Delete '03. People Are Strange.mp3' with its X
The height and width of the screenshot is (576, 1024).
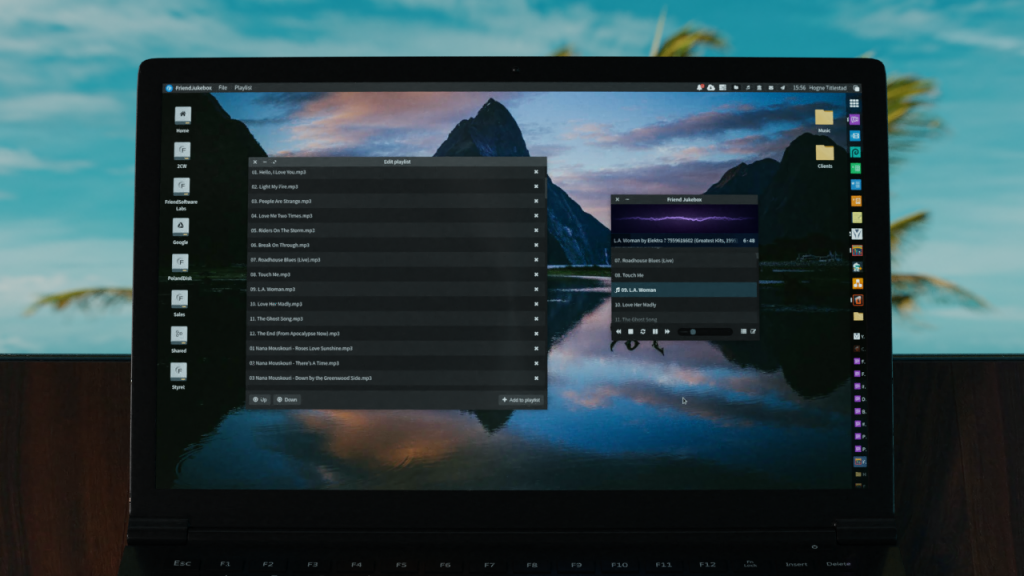point(536,201)
